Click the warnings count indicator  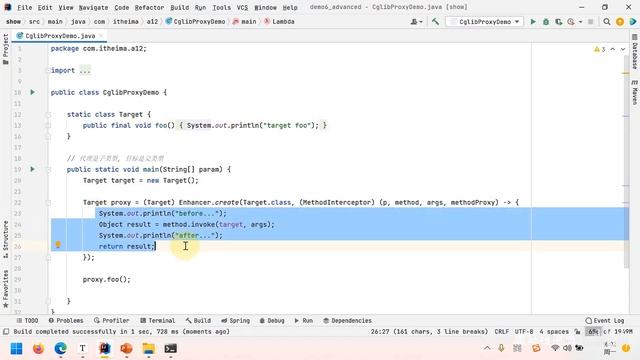click(600, 49)
